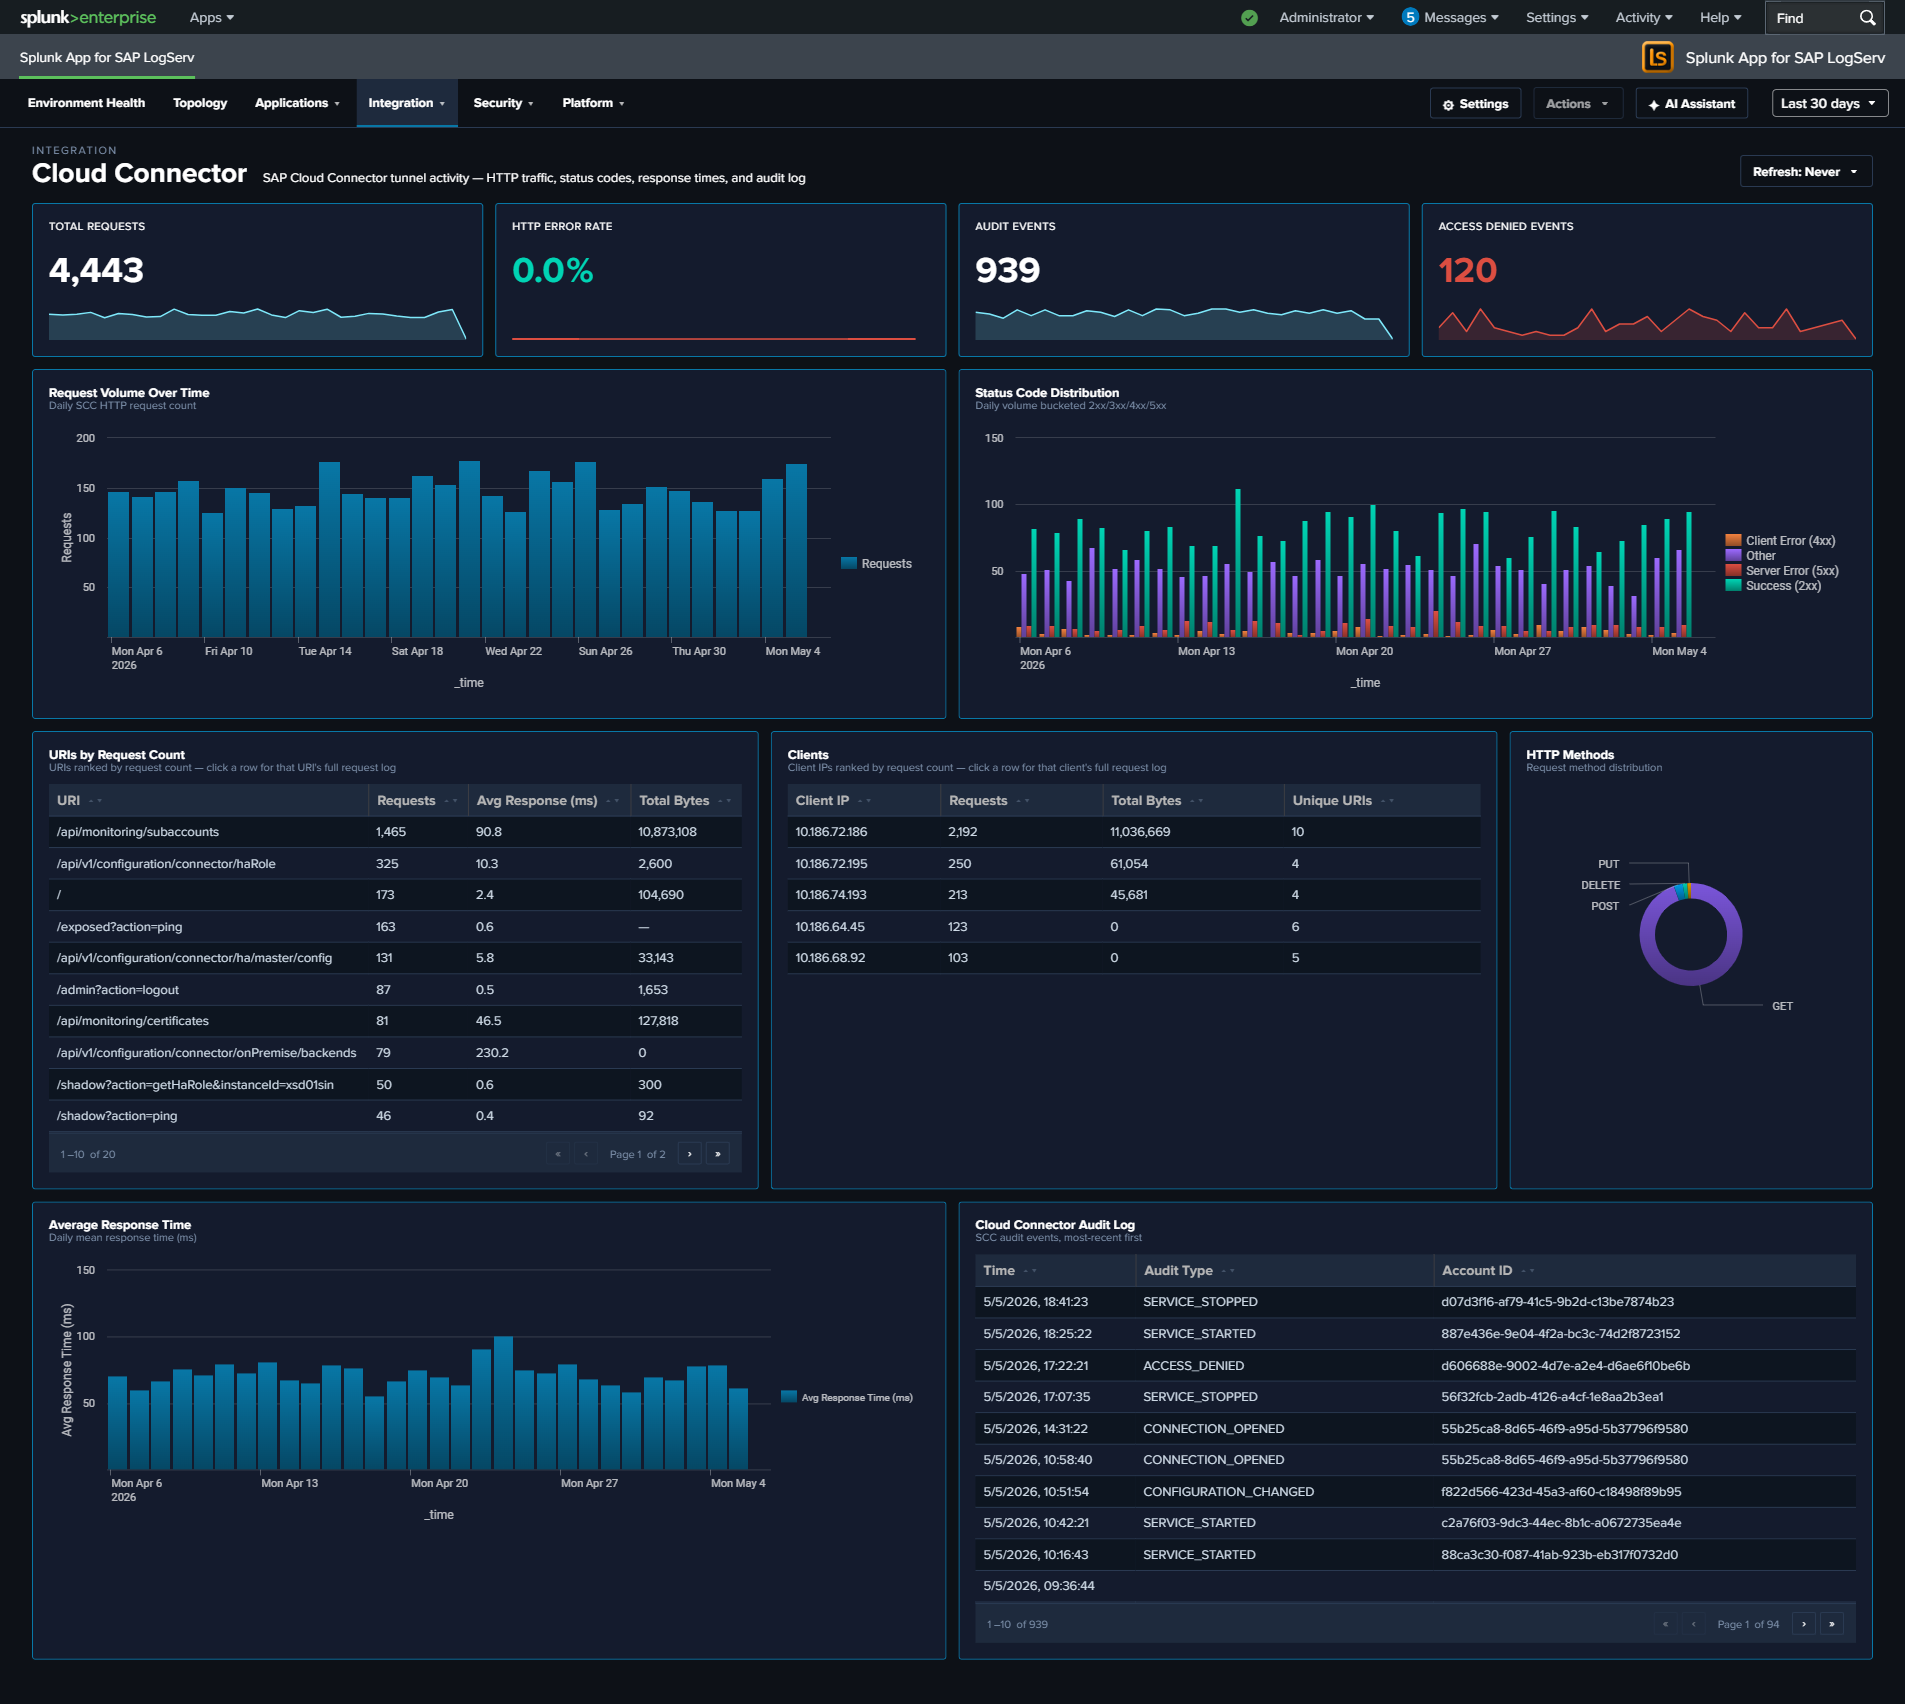Click the Other legend swatch
Image resolution: width=1905 pixels, height=1704 pixels.
click(x=1733, y=556)
